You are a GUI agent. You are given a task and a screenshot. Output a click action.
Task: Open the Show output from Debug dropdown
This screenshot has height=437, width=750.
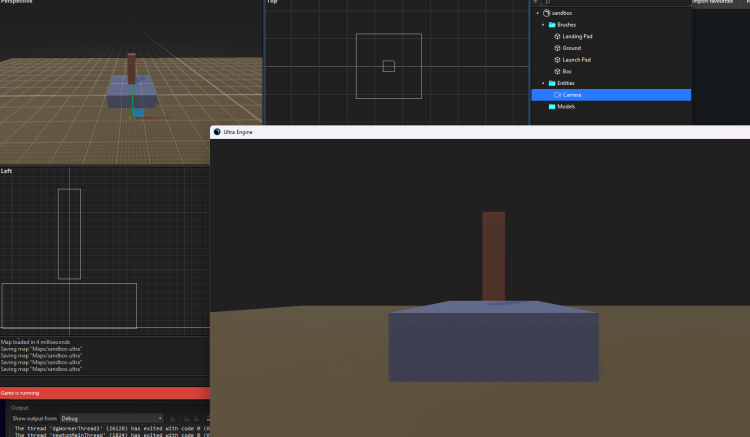(x=111, y=418)
